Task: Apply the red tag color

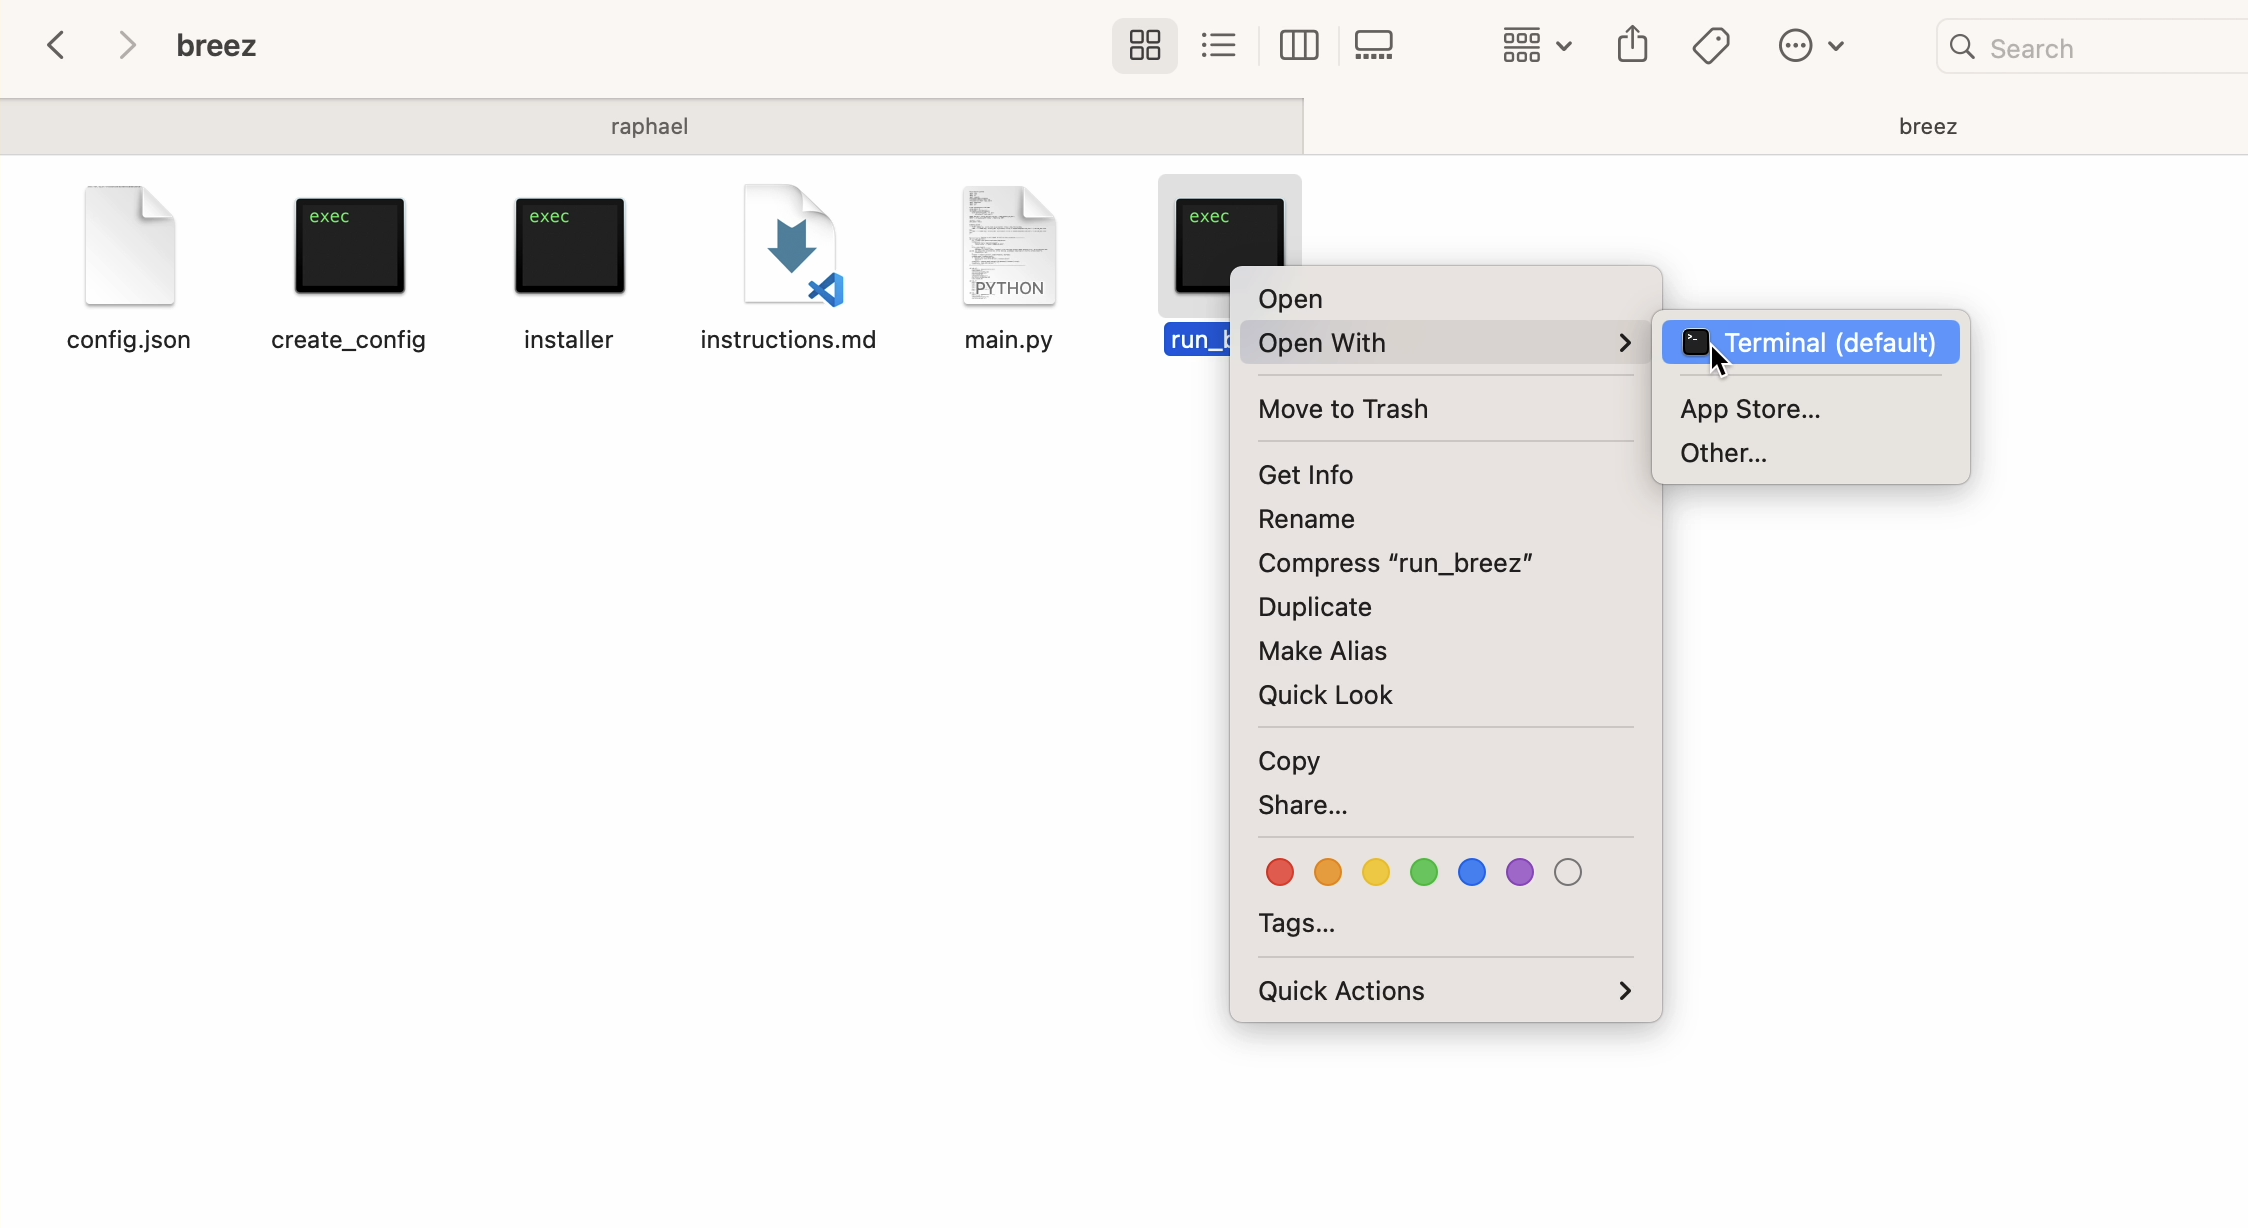Action: point(1280,873)
